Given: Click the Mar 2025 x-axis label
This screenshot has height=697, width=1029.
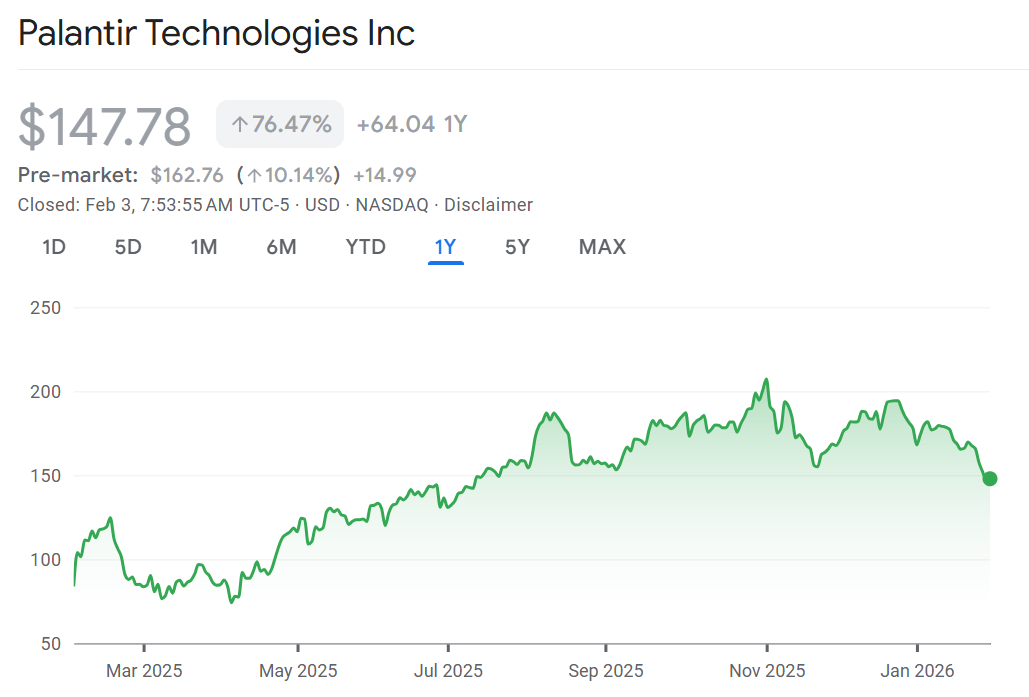Looking at the screenshot, I should coord(144,670).
